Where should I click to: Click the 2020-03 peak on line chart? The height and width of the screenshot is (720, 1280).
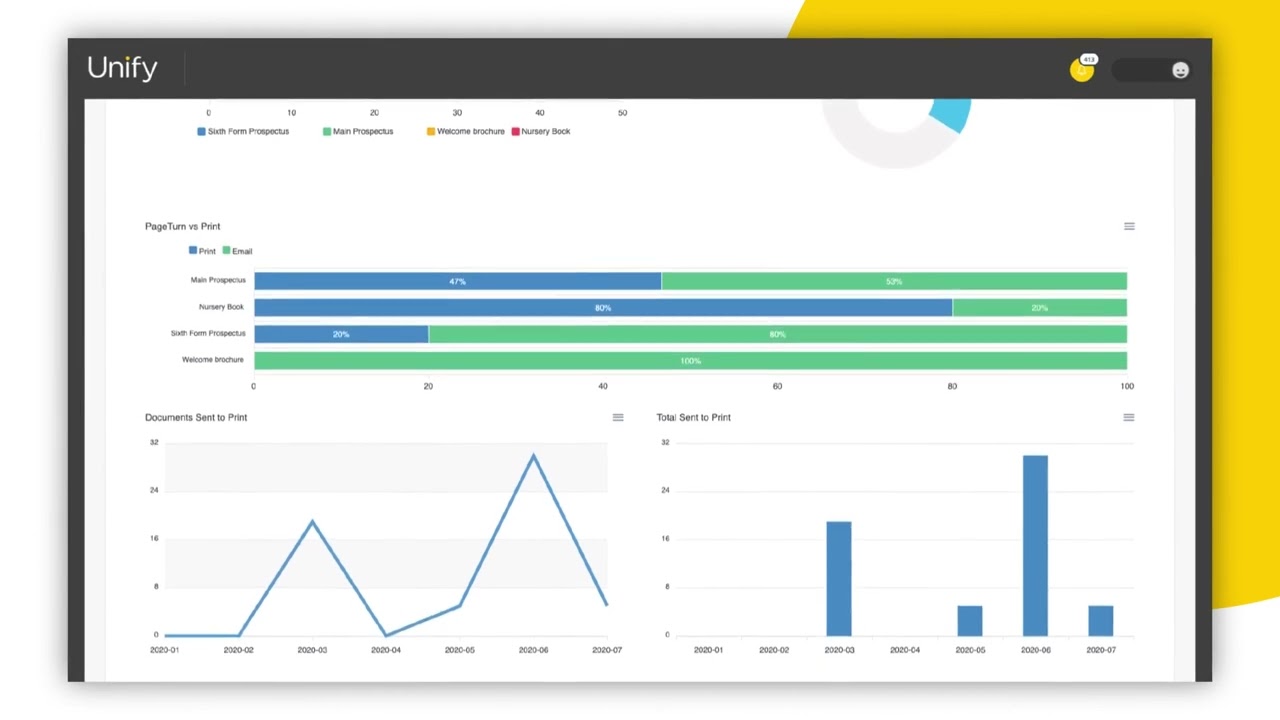tap(312, 521)
